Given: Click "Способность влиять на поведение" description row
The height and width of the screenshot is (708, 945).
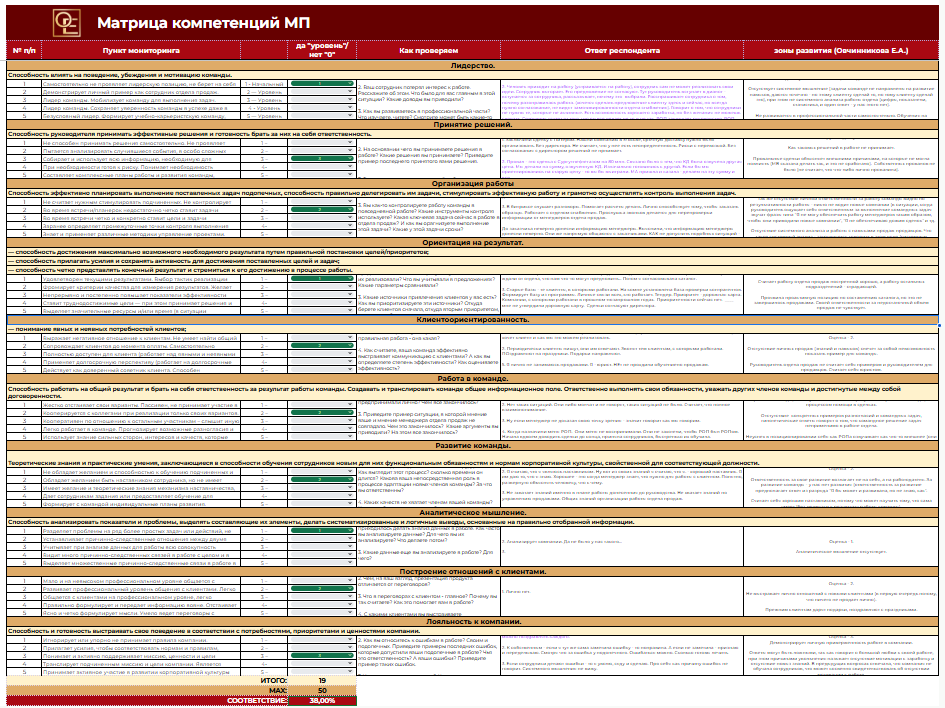Looking at the screenshot, I should [472, 75].
